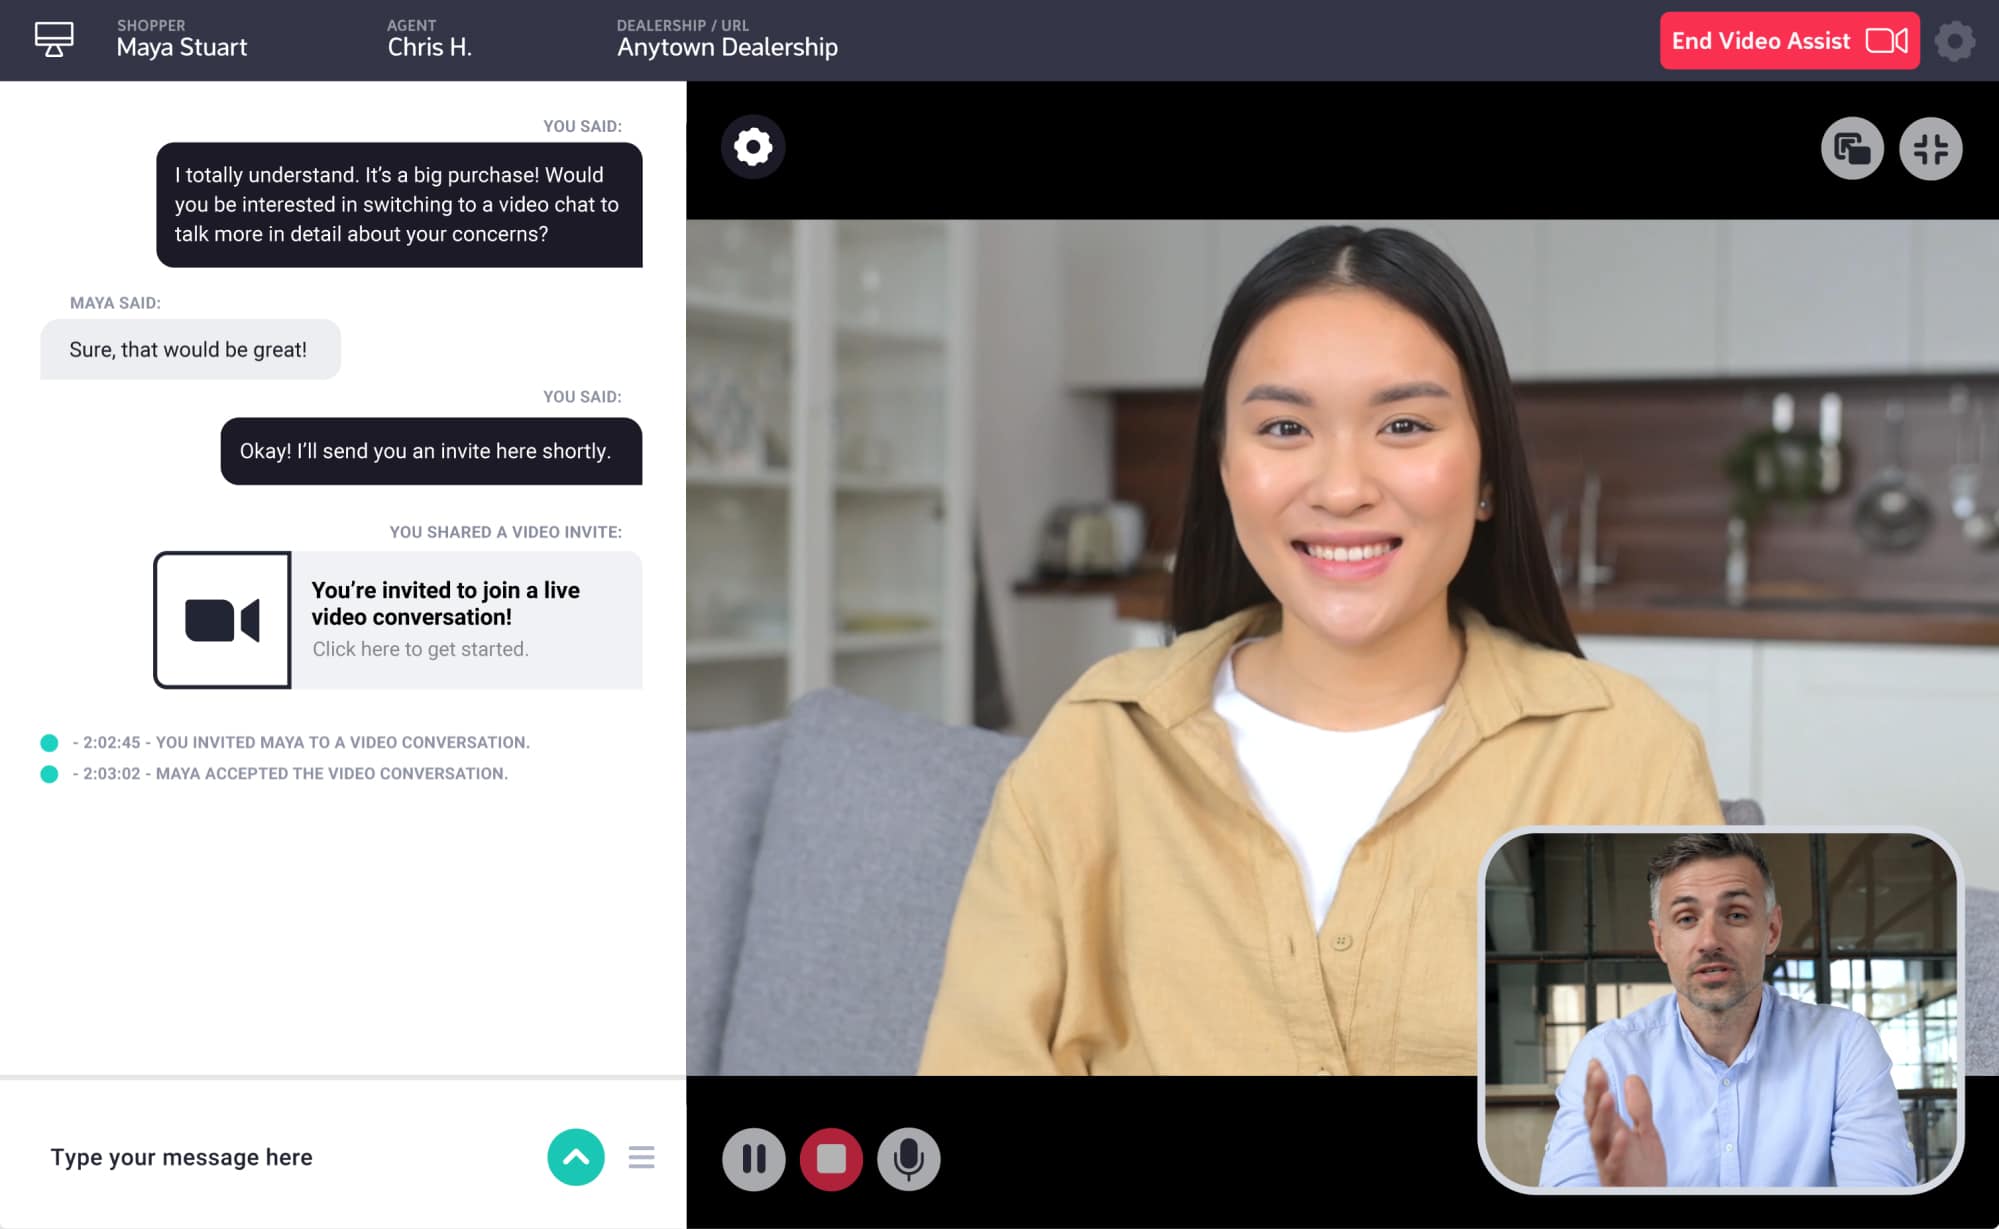Click the video camera icon in the invite card

pyautogui.click(x=222, y=620)
